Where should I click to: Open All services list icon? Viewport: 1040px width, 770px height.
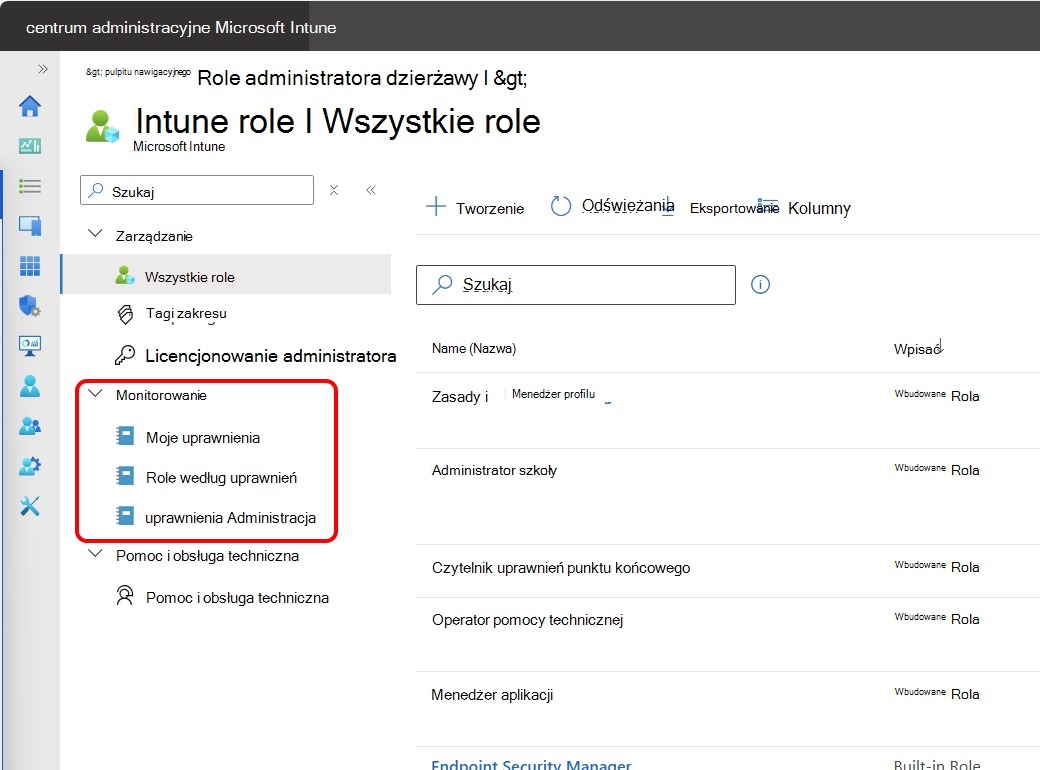(30, 186)
